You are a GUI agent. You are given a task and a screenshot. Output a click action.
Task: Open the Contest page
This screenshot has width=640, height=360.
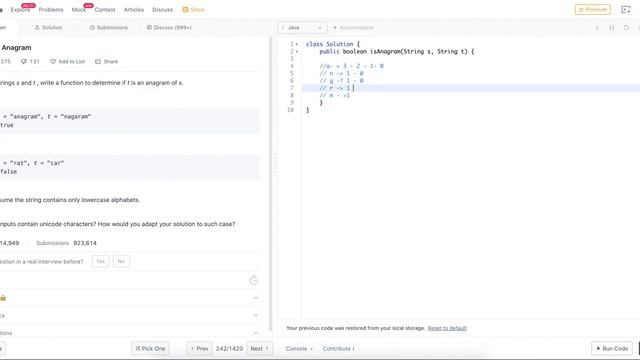coord(105,9)
